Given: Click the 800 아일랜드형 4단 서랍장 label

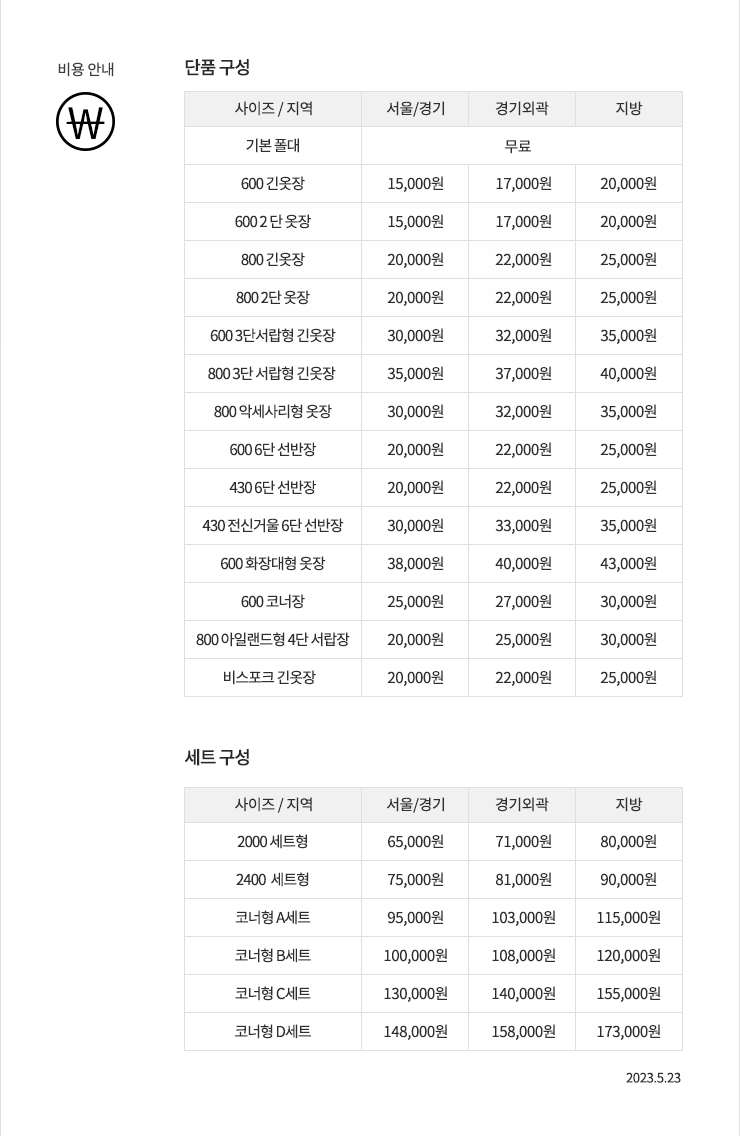Looking at the screenshot, I should [273, 640].
